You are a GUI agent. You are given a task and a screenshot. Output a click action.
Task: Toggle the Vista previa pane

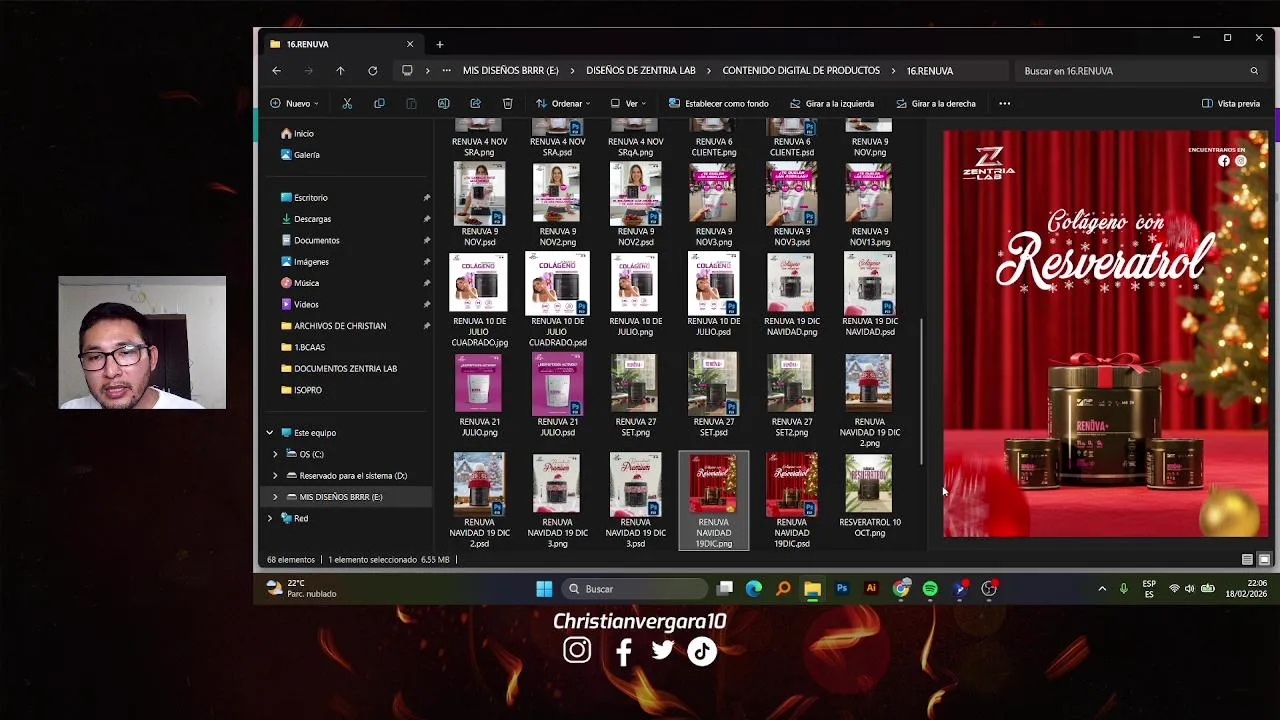point(1231,103)
